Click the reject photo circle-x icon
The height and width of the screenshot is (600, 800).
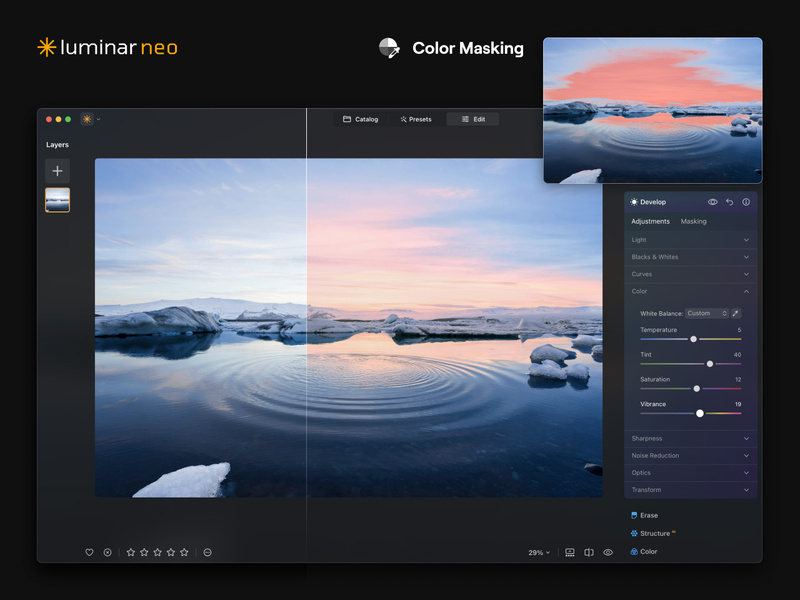tap(107, 552)
